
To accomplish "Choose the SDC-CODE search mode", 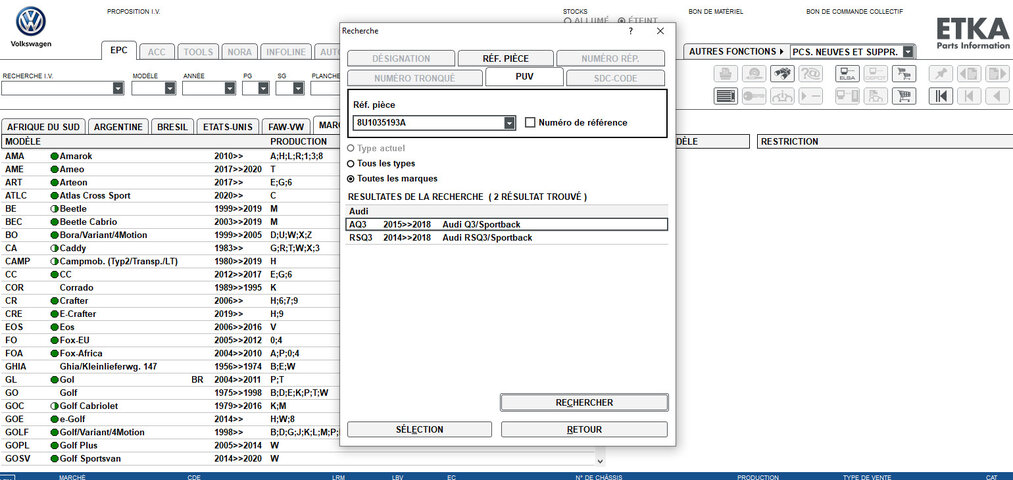I will [x=616, y=78].
